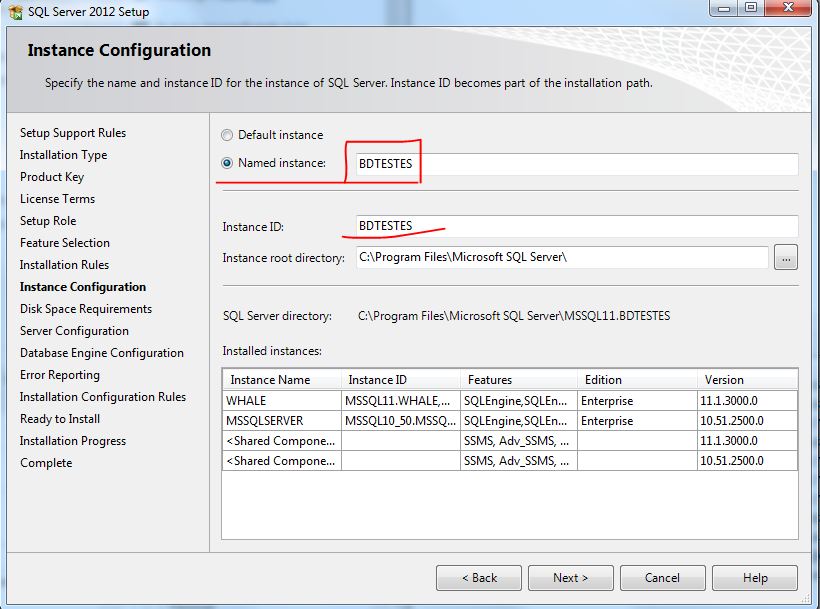
Task: Click the Instance root directory field
Action: click(x=562, y=257)
